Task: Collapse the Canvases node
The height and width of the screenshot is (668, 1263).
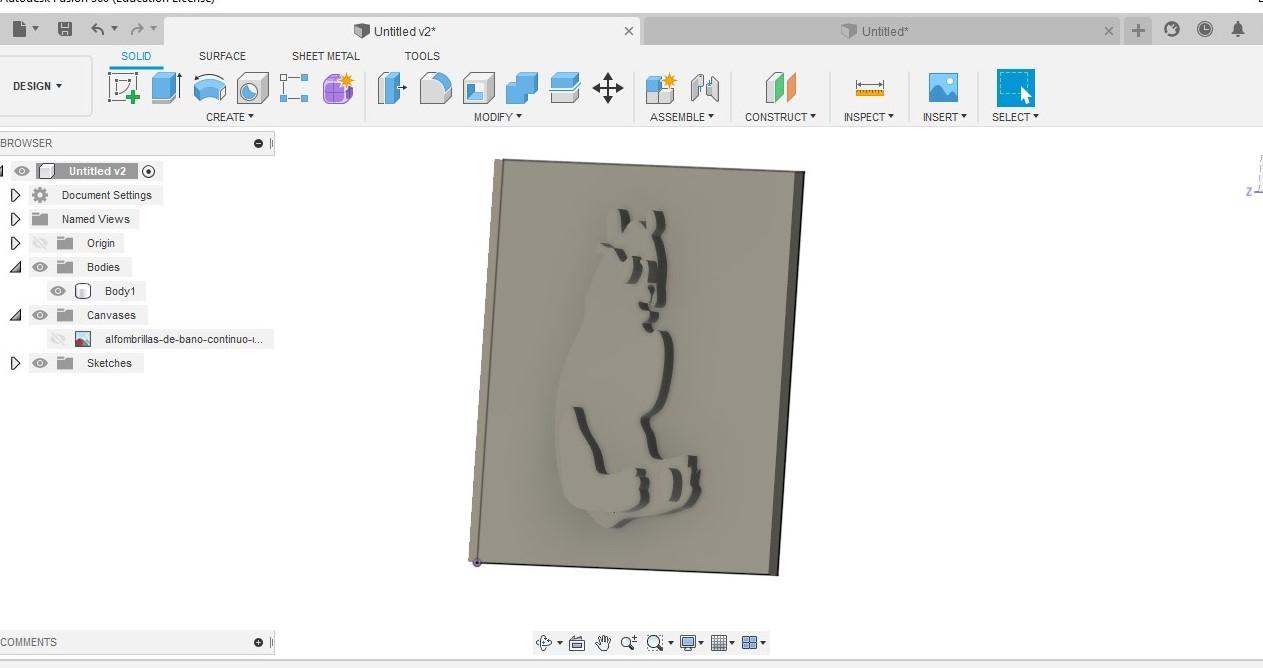Action: [15, 315]
